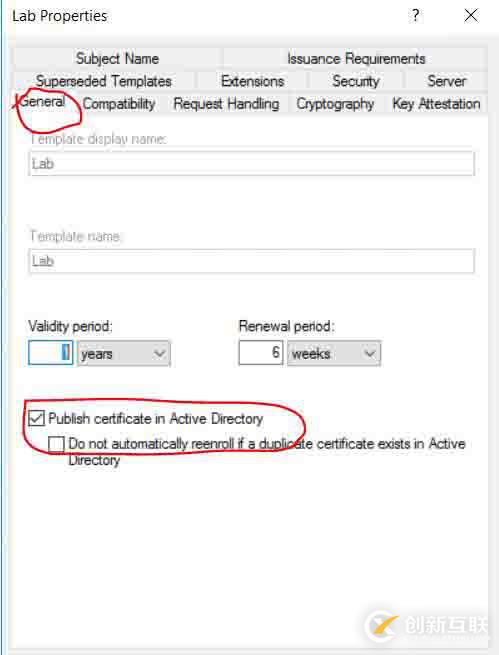Open the Server tab
This screenshot has width=499, height=655.
pyautogui.click(x=446, y=81)
